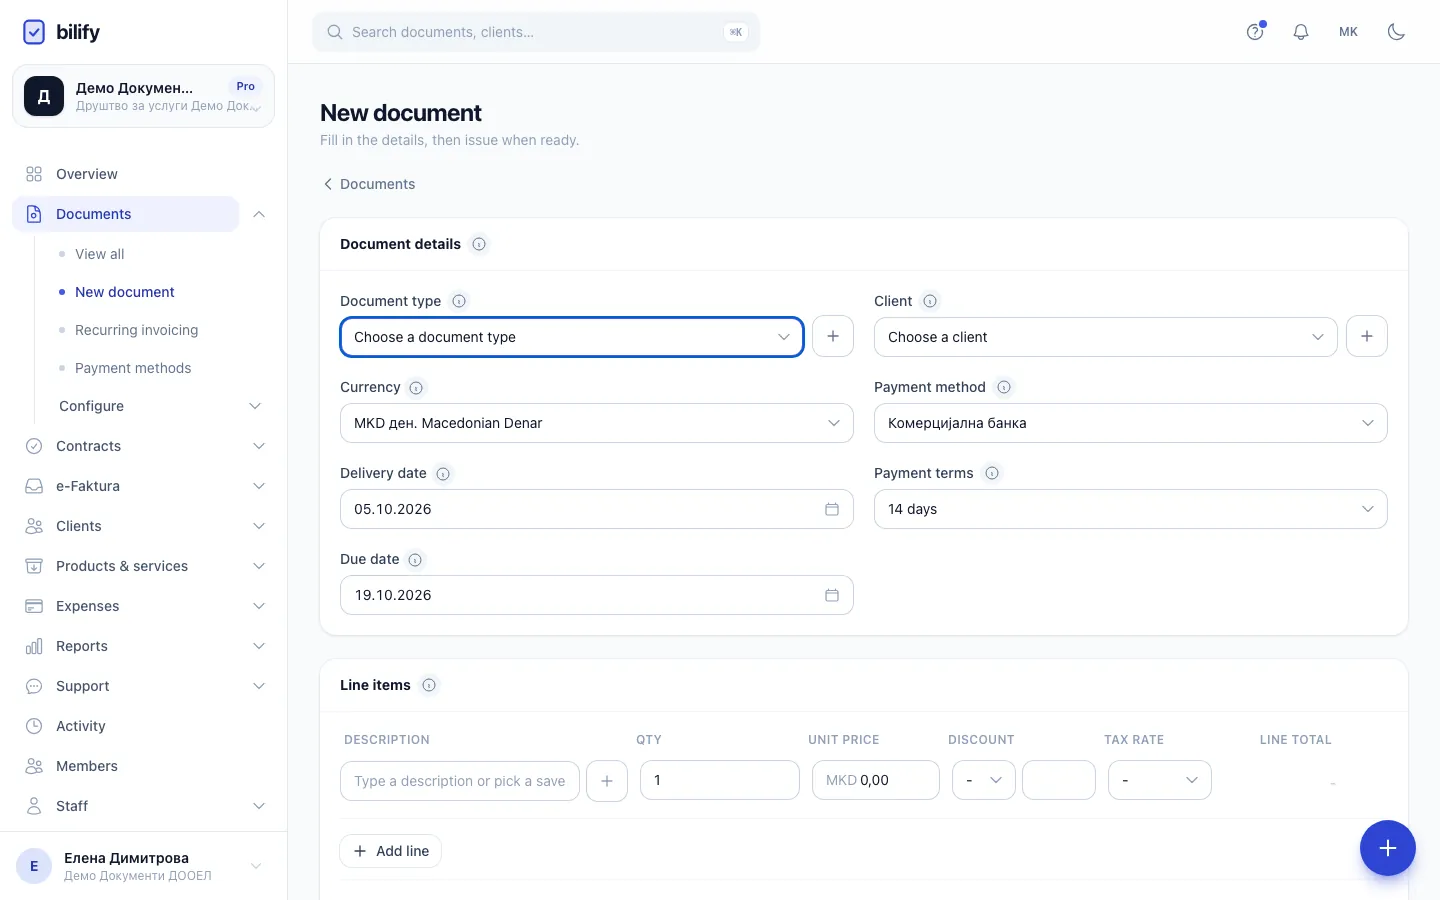Viewport: 1440px width, 900px height.
Task: Open the Currency dropdown
Action: (597, 423)
